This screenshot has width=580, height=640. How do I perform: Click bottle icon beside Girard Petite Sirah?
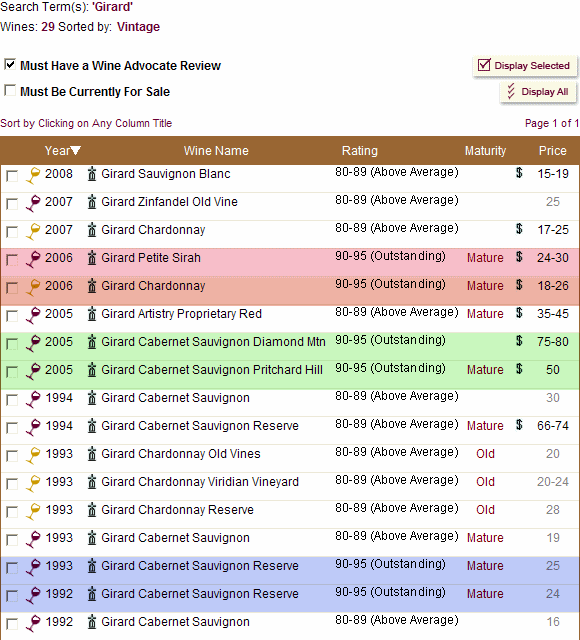(92, 258)
